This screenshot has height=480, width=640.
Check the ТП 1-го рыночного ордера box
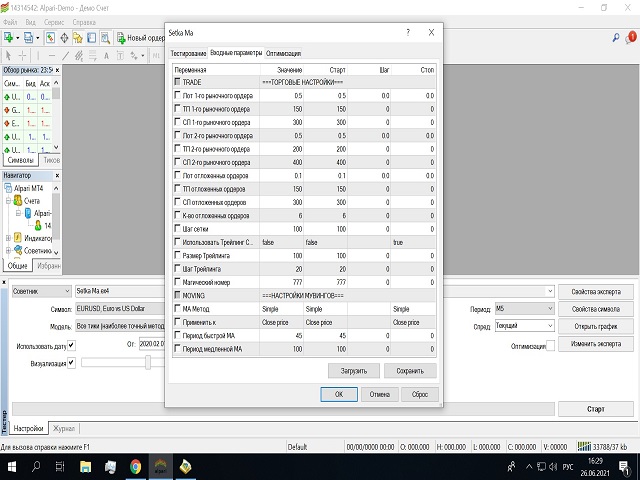[x=177, y=109]
